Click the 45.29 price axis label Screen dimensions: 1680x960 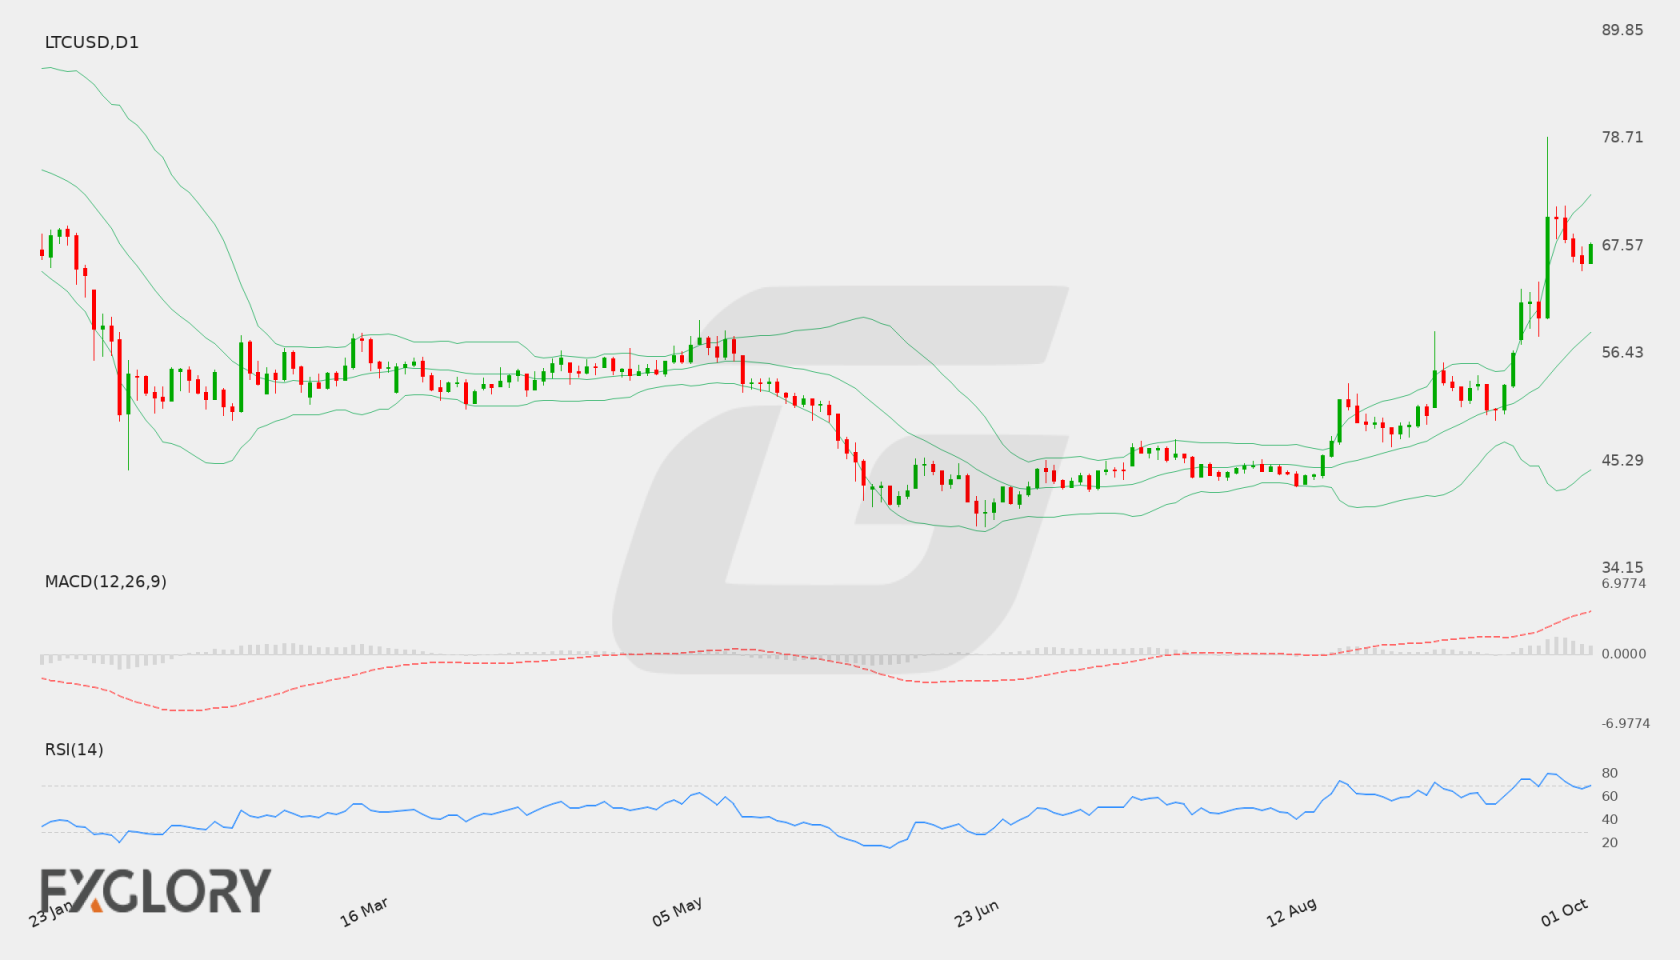click(x=1622, y=460)
